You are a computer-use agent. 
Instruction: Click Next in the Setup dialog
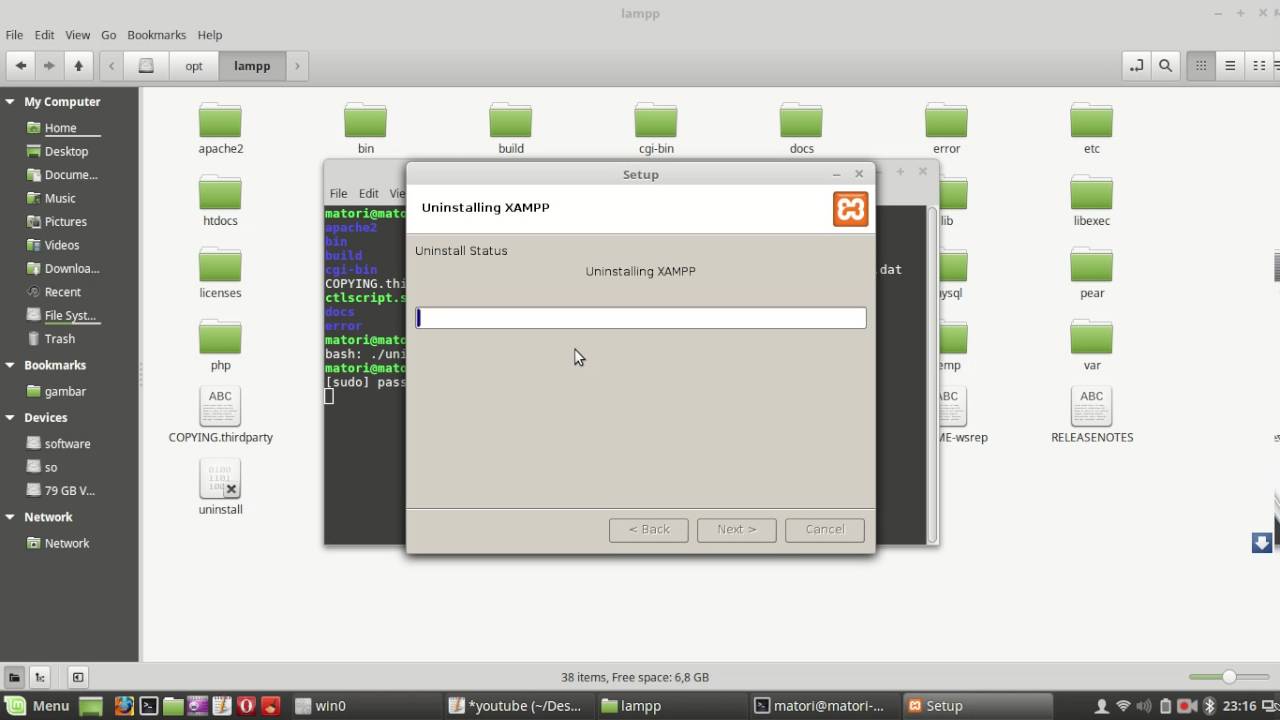(x=737, y=529)
